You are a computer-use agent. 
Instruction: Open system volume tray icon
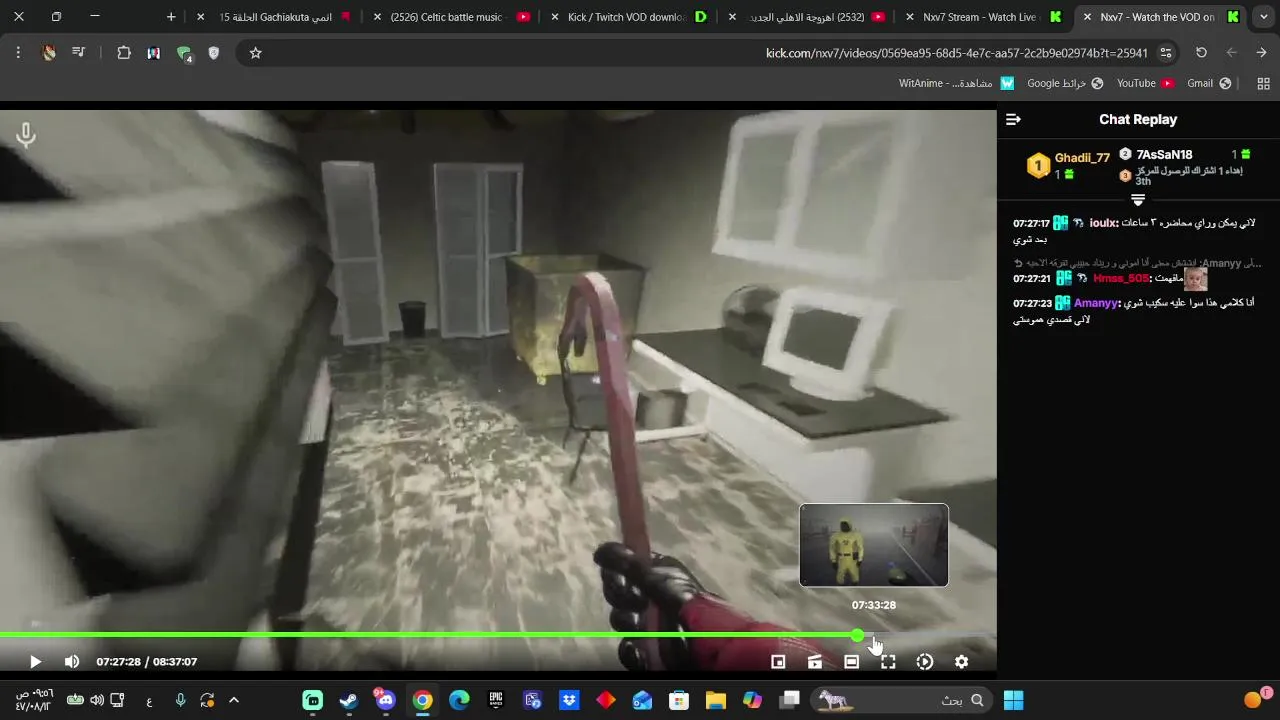tap(97, 700)
